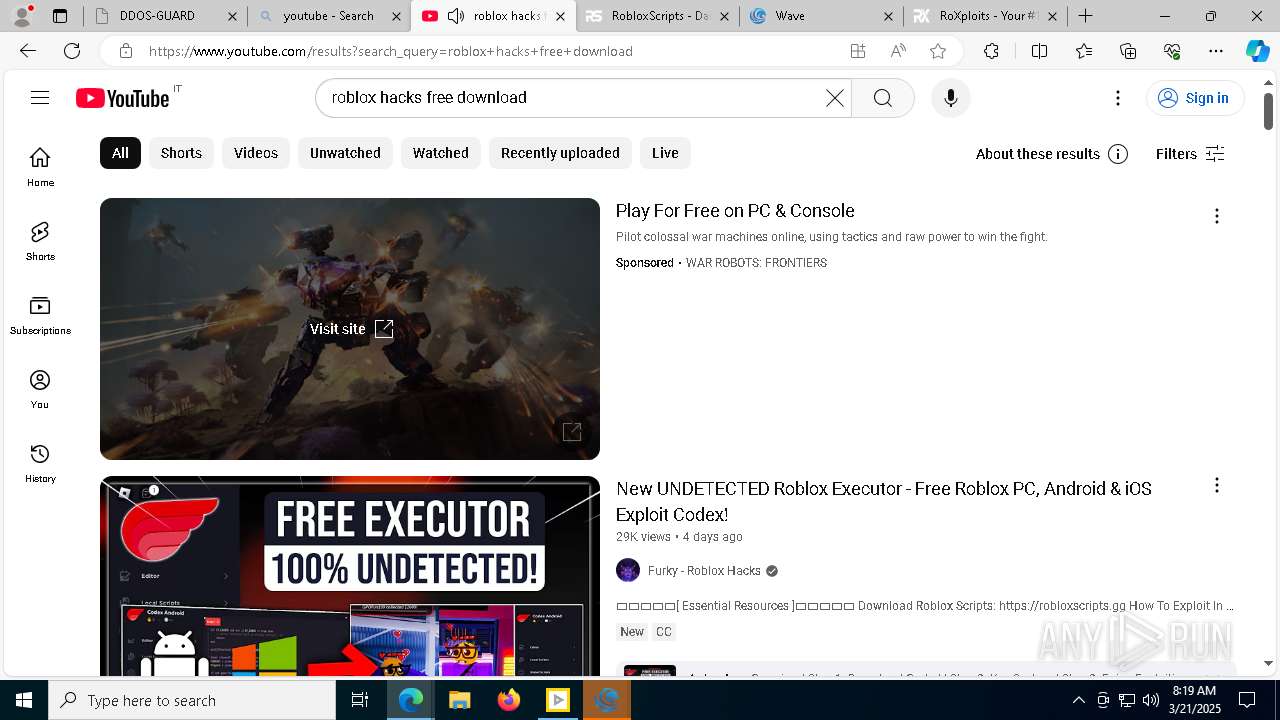Select the All filter chip
Image resolution: width=1280 pixels, height=720 pixels.
120,153
